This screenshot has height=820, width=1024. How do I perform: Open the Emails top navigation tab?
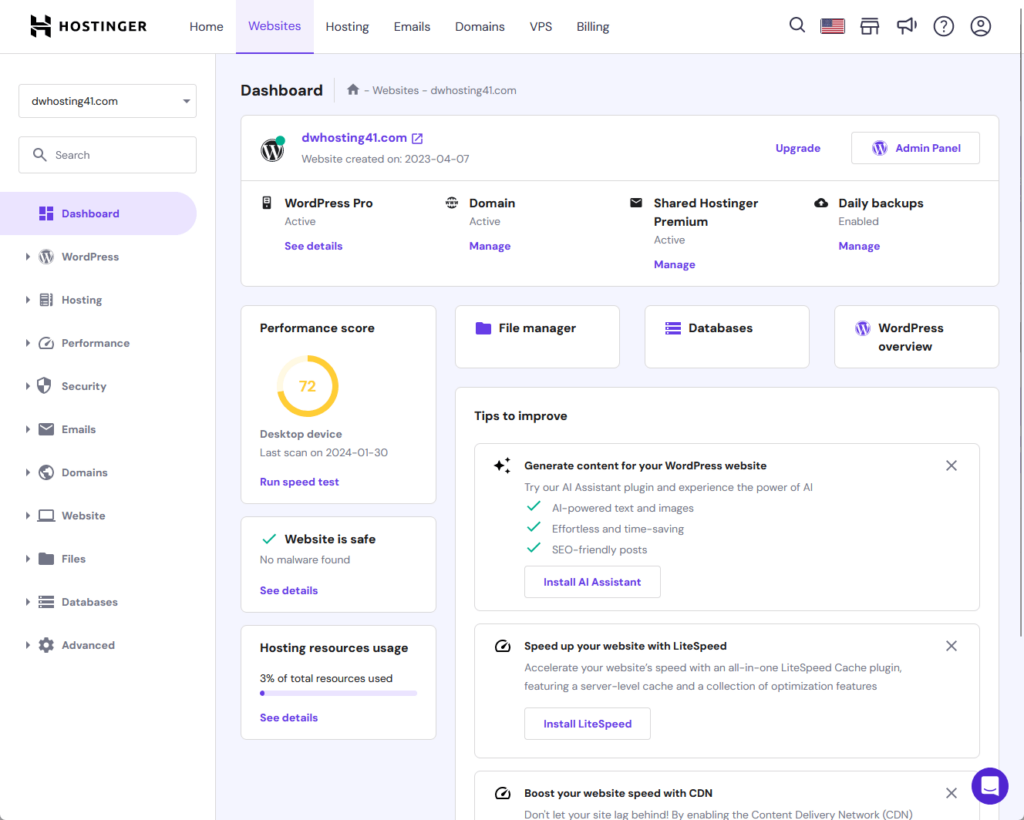coord(411,27)
